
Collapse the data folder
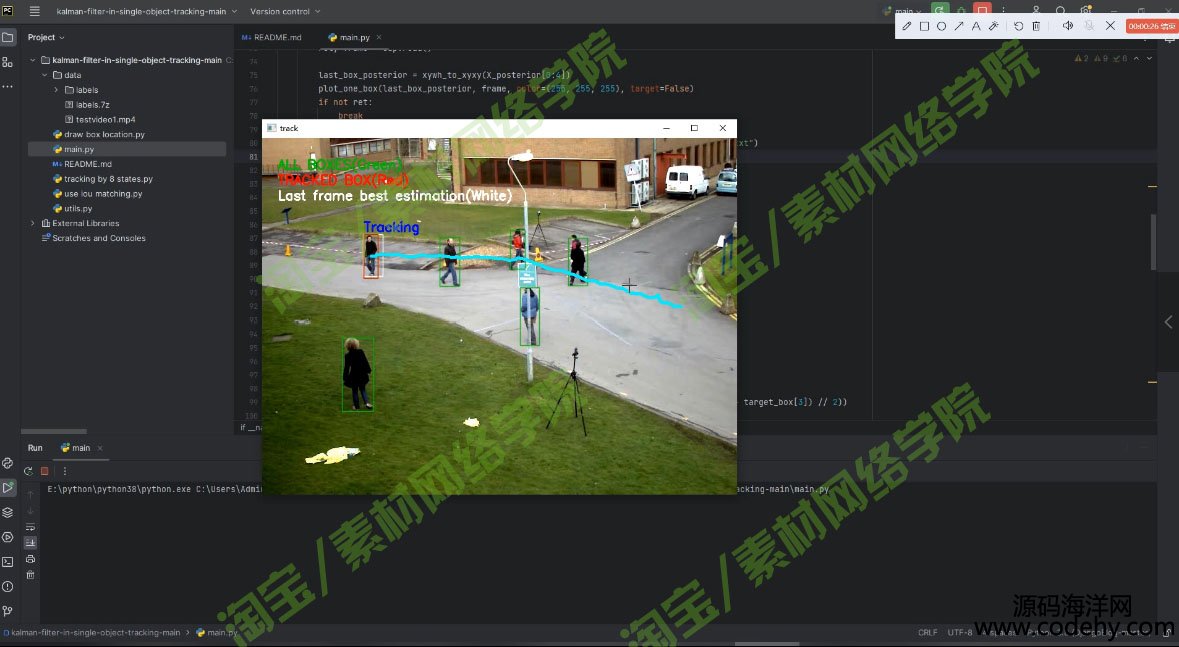point(44,75)
